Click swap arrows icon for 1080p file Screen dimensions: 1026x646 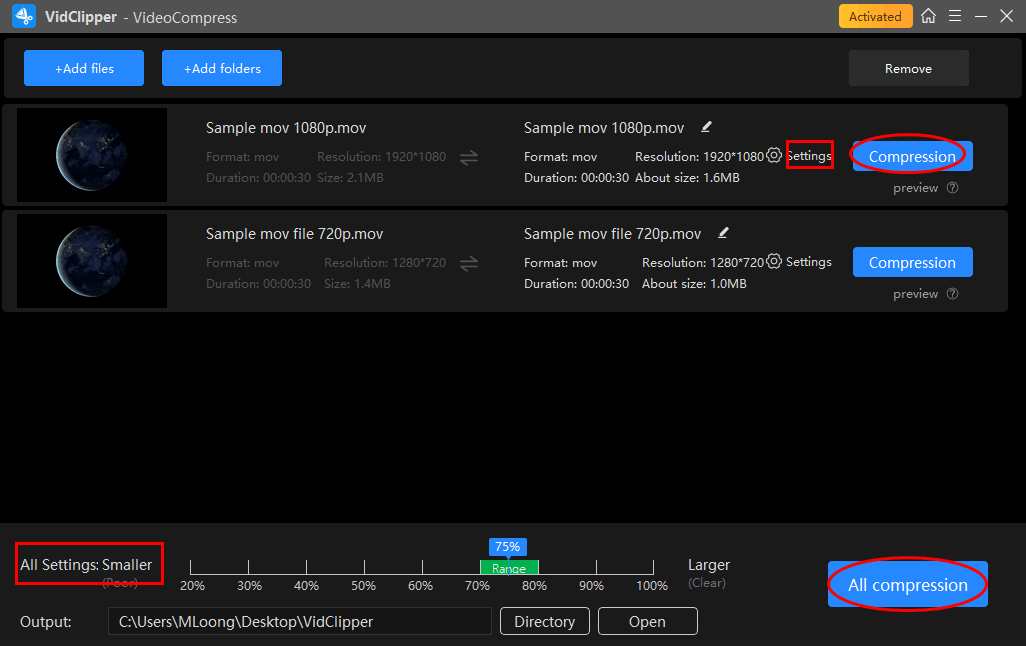point(468,157)
